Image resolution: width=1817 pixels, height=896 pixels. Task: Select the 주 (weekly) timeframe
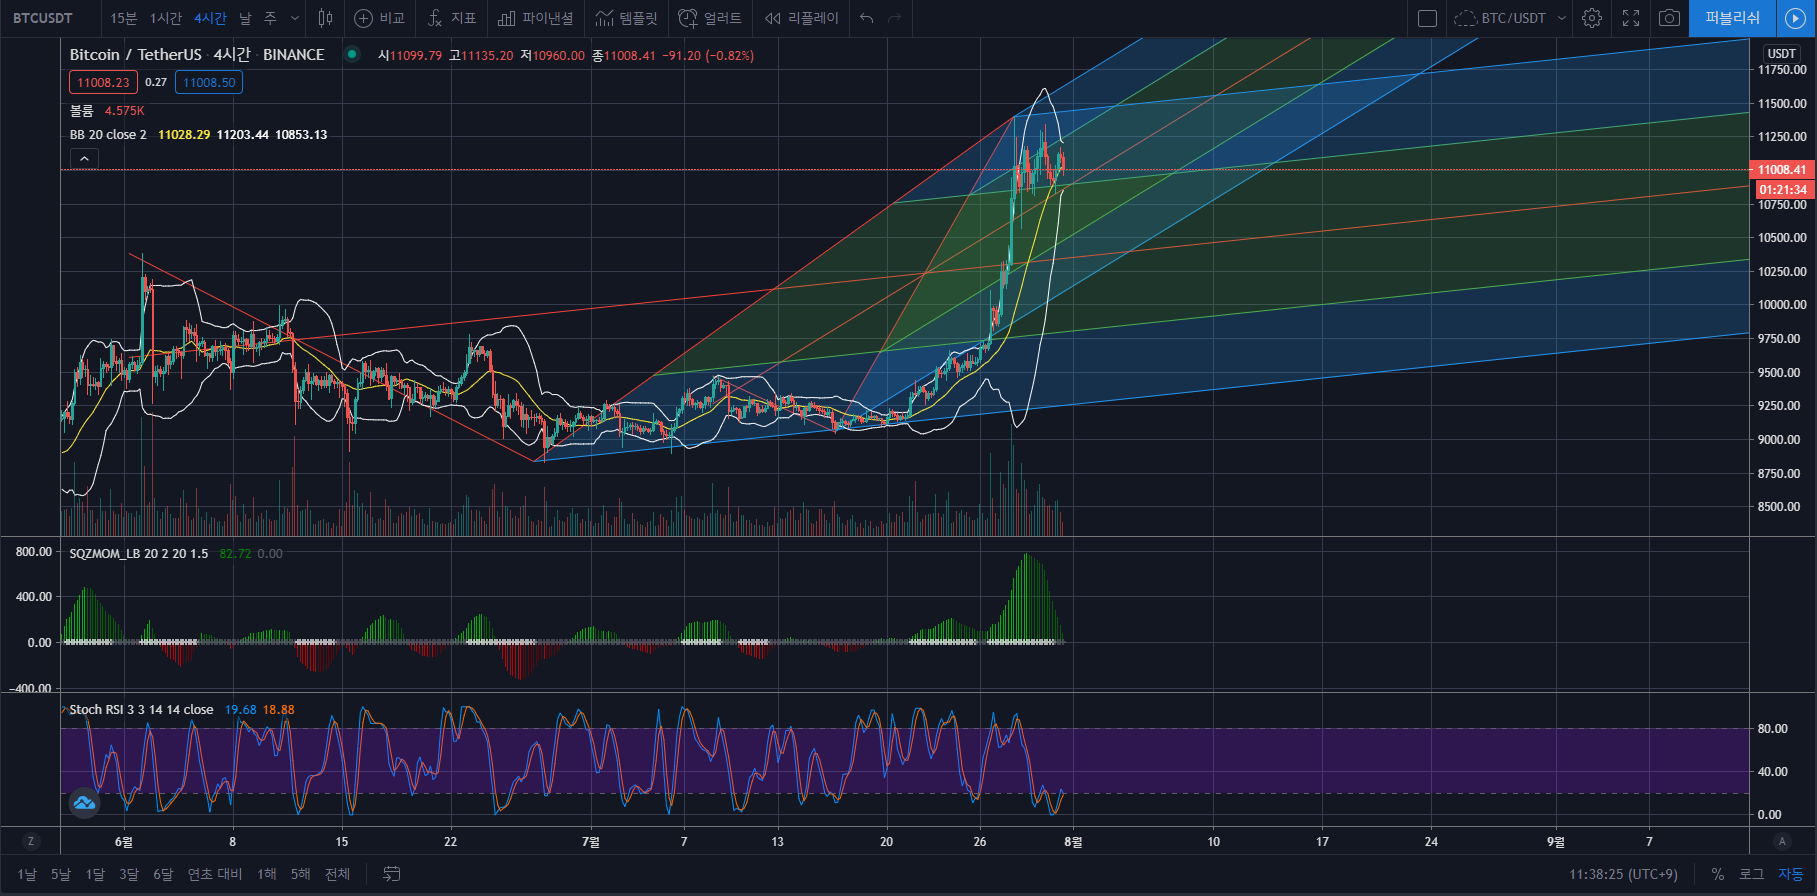pyautogui.click(x=270, y=18)
